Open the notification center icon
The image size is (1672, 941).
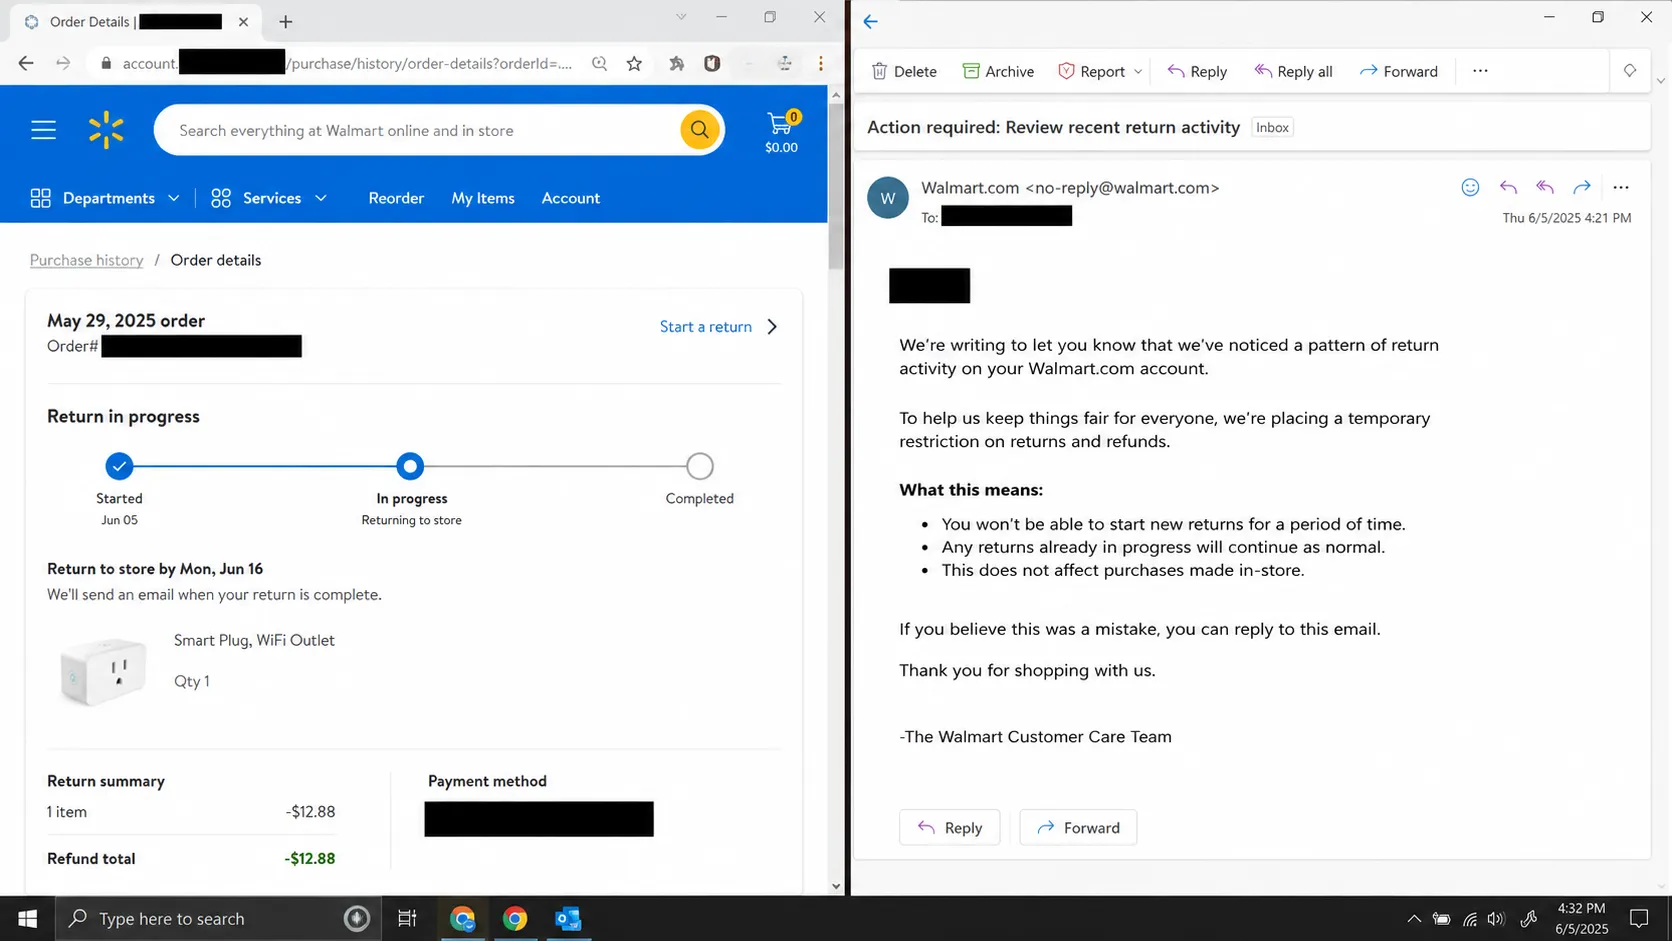pos(1639,918)
